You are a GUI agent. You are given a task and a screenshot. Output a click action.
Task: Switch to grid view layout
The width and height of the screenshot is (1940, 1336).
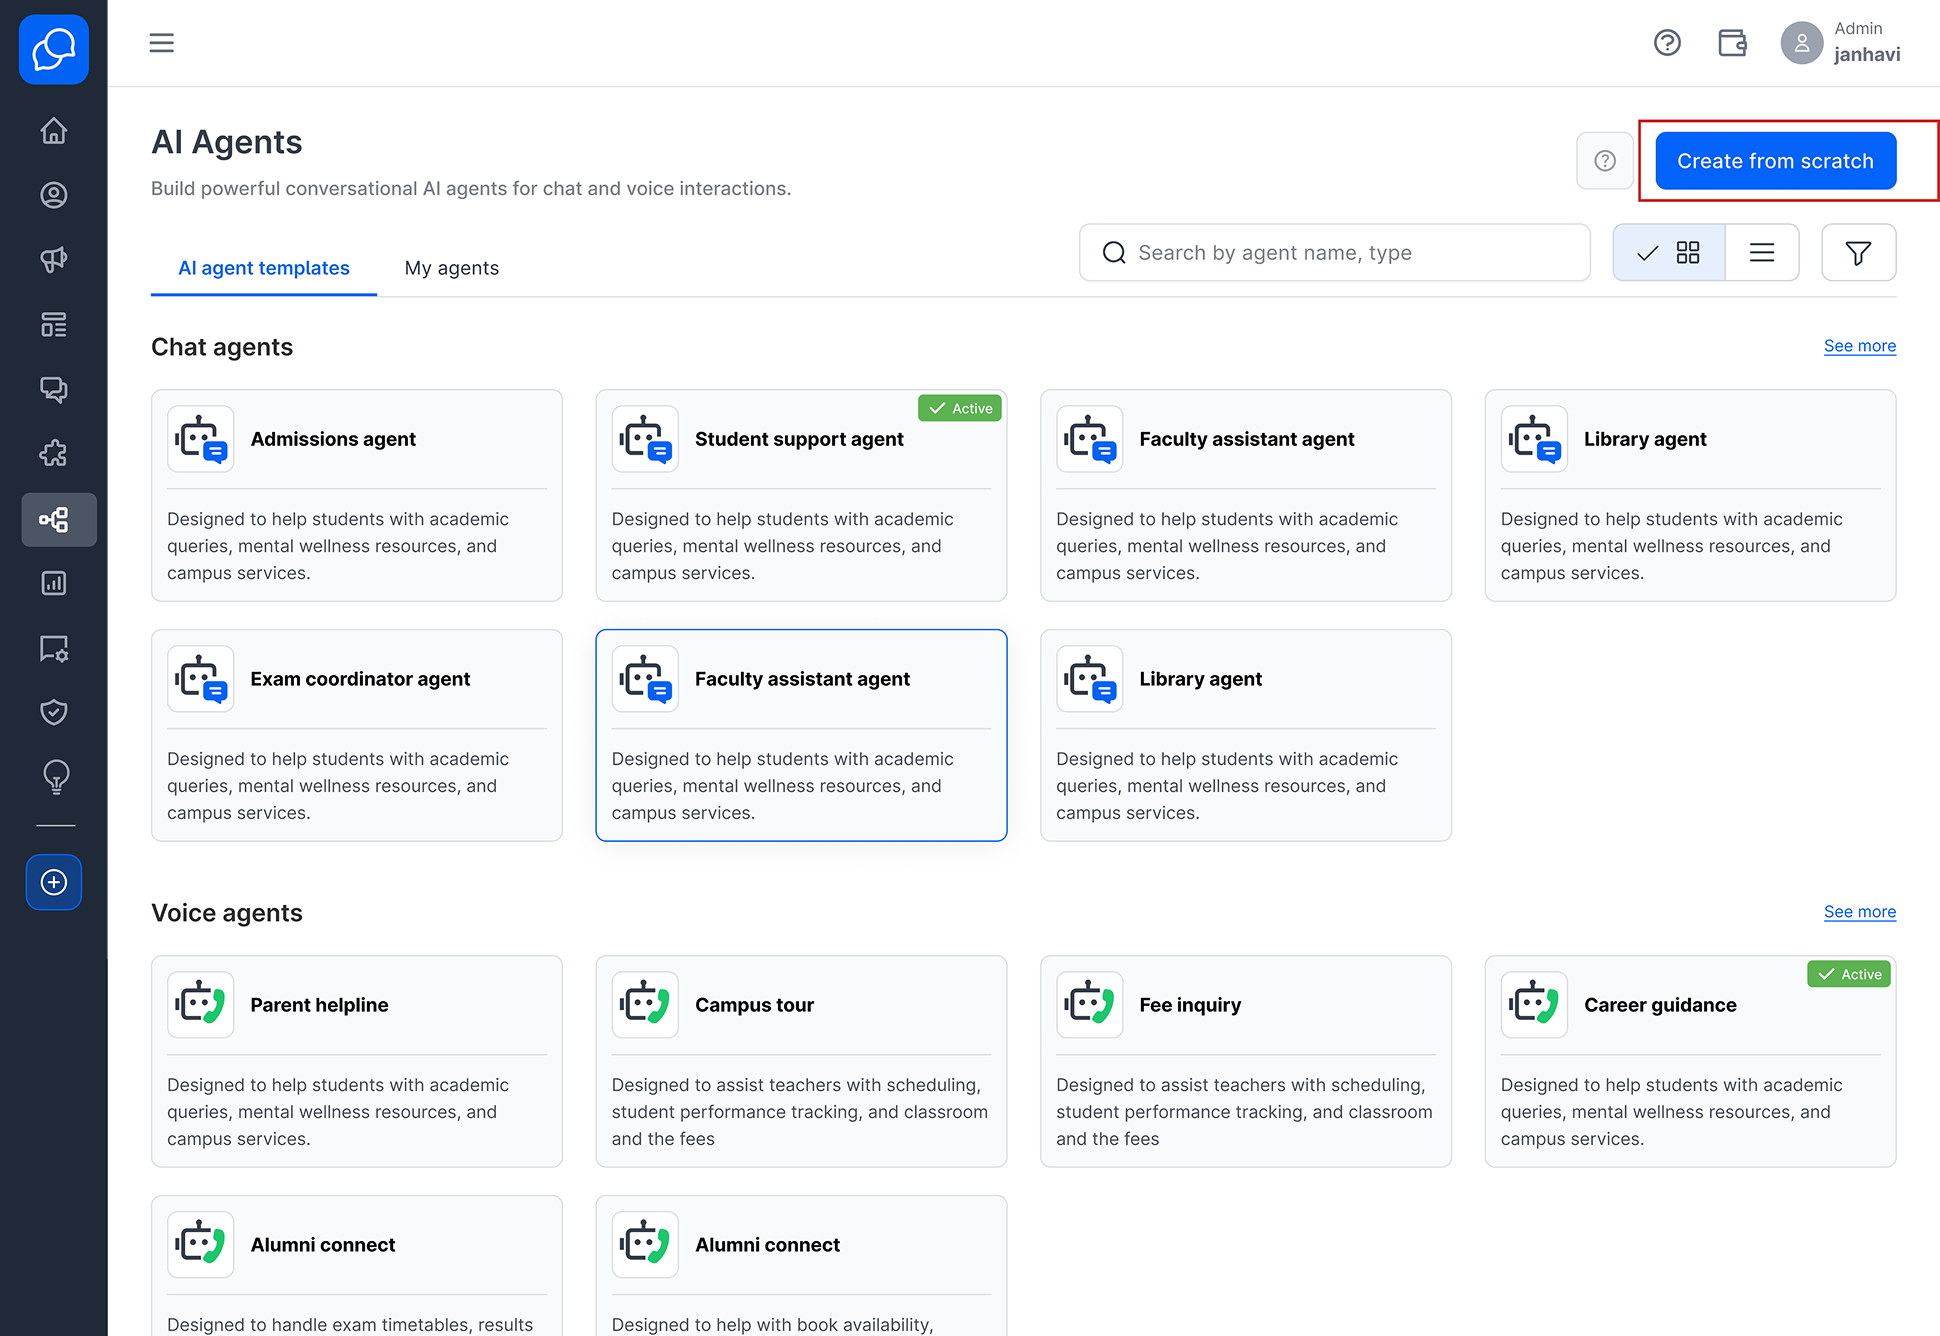[x=1669, y=253]
